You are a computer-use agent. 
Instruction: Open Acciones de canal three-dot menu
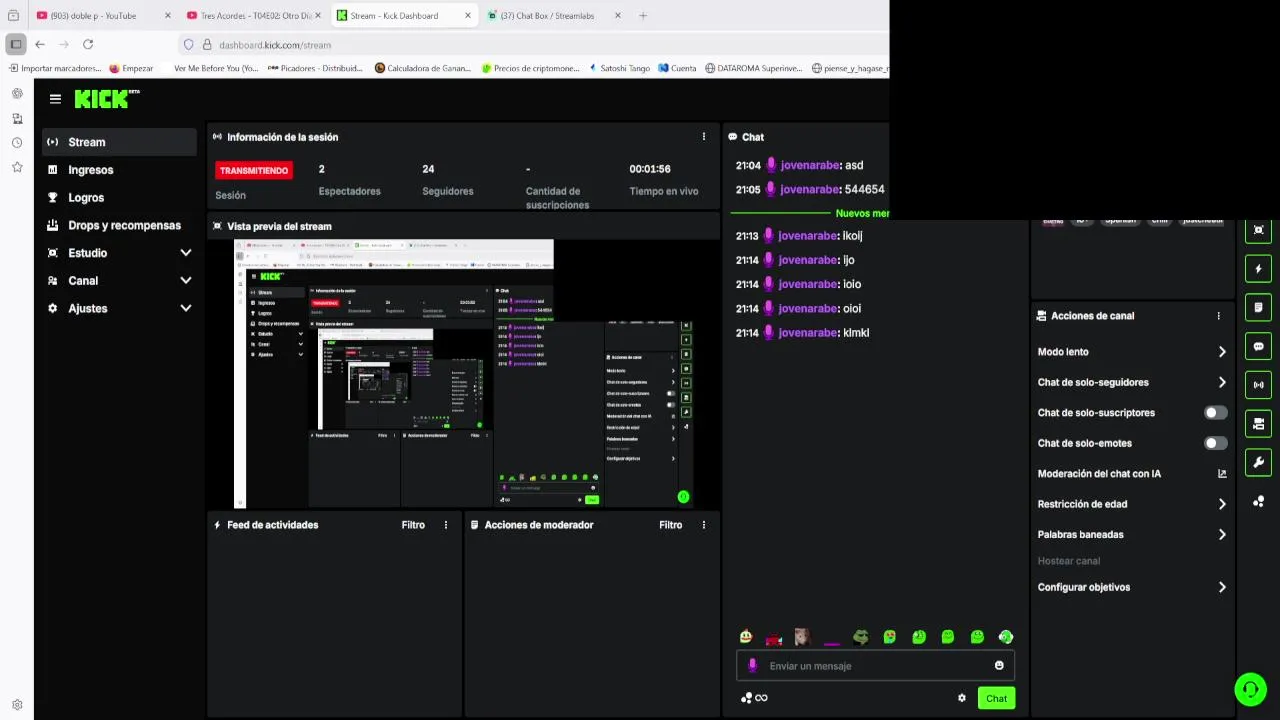coord(1218,316)
